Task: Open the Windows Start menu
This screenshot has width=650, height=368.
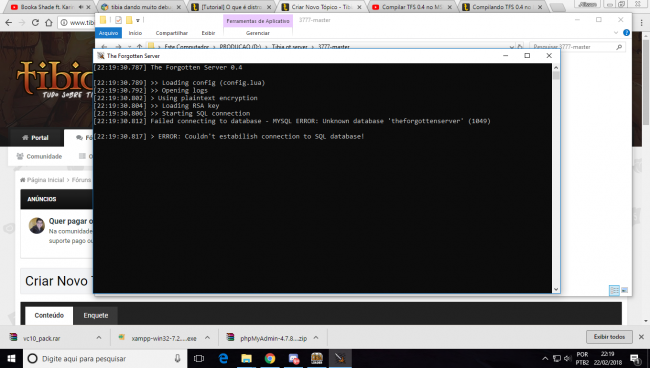Action: (11, 358)
